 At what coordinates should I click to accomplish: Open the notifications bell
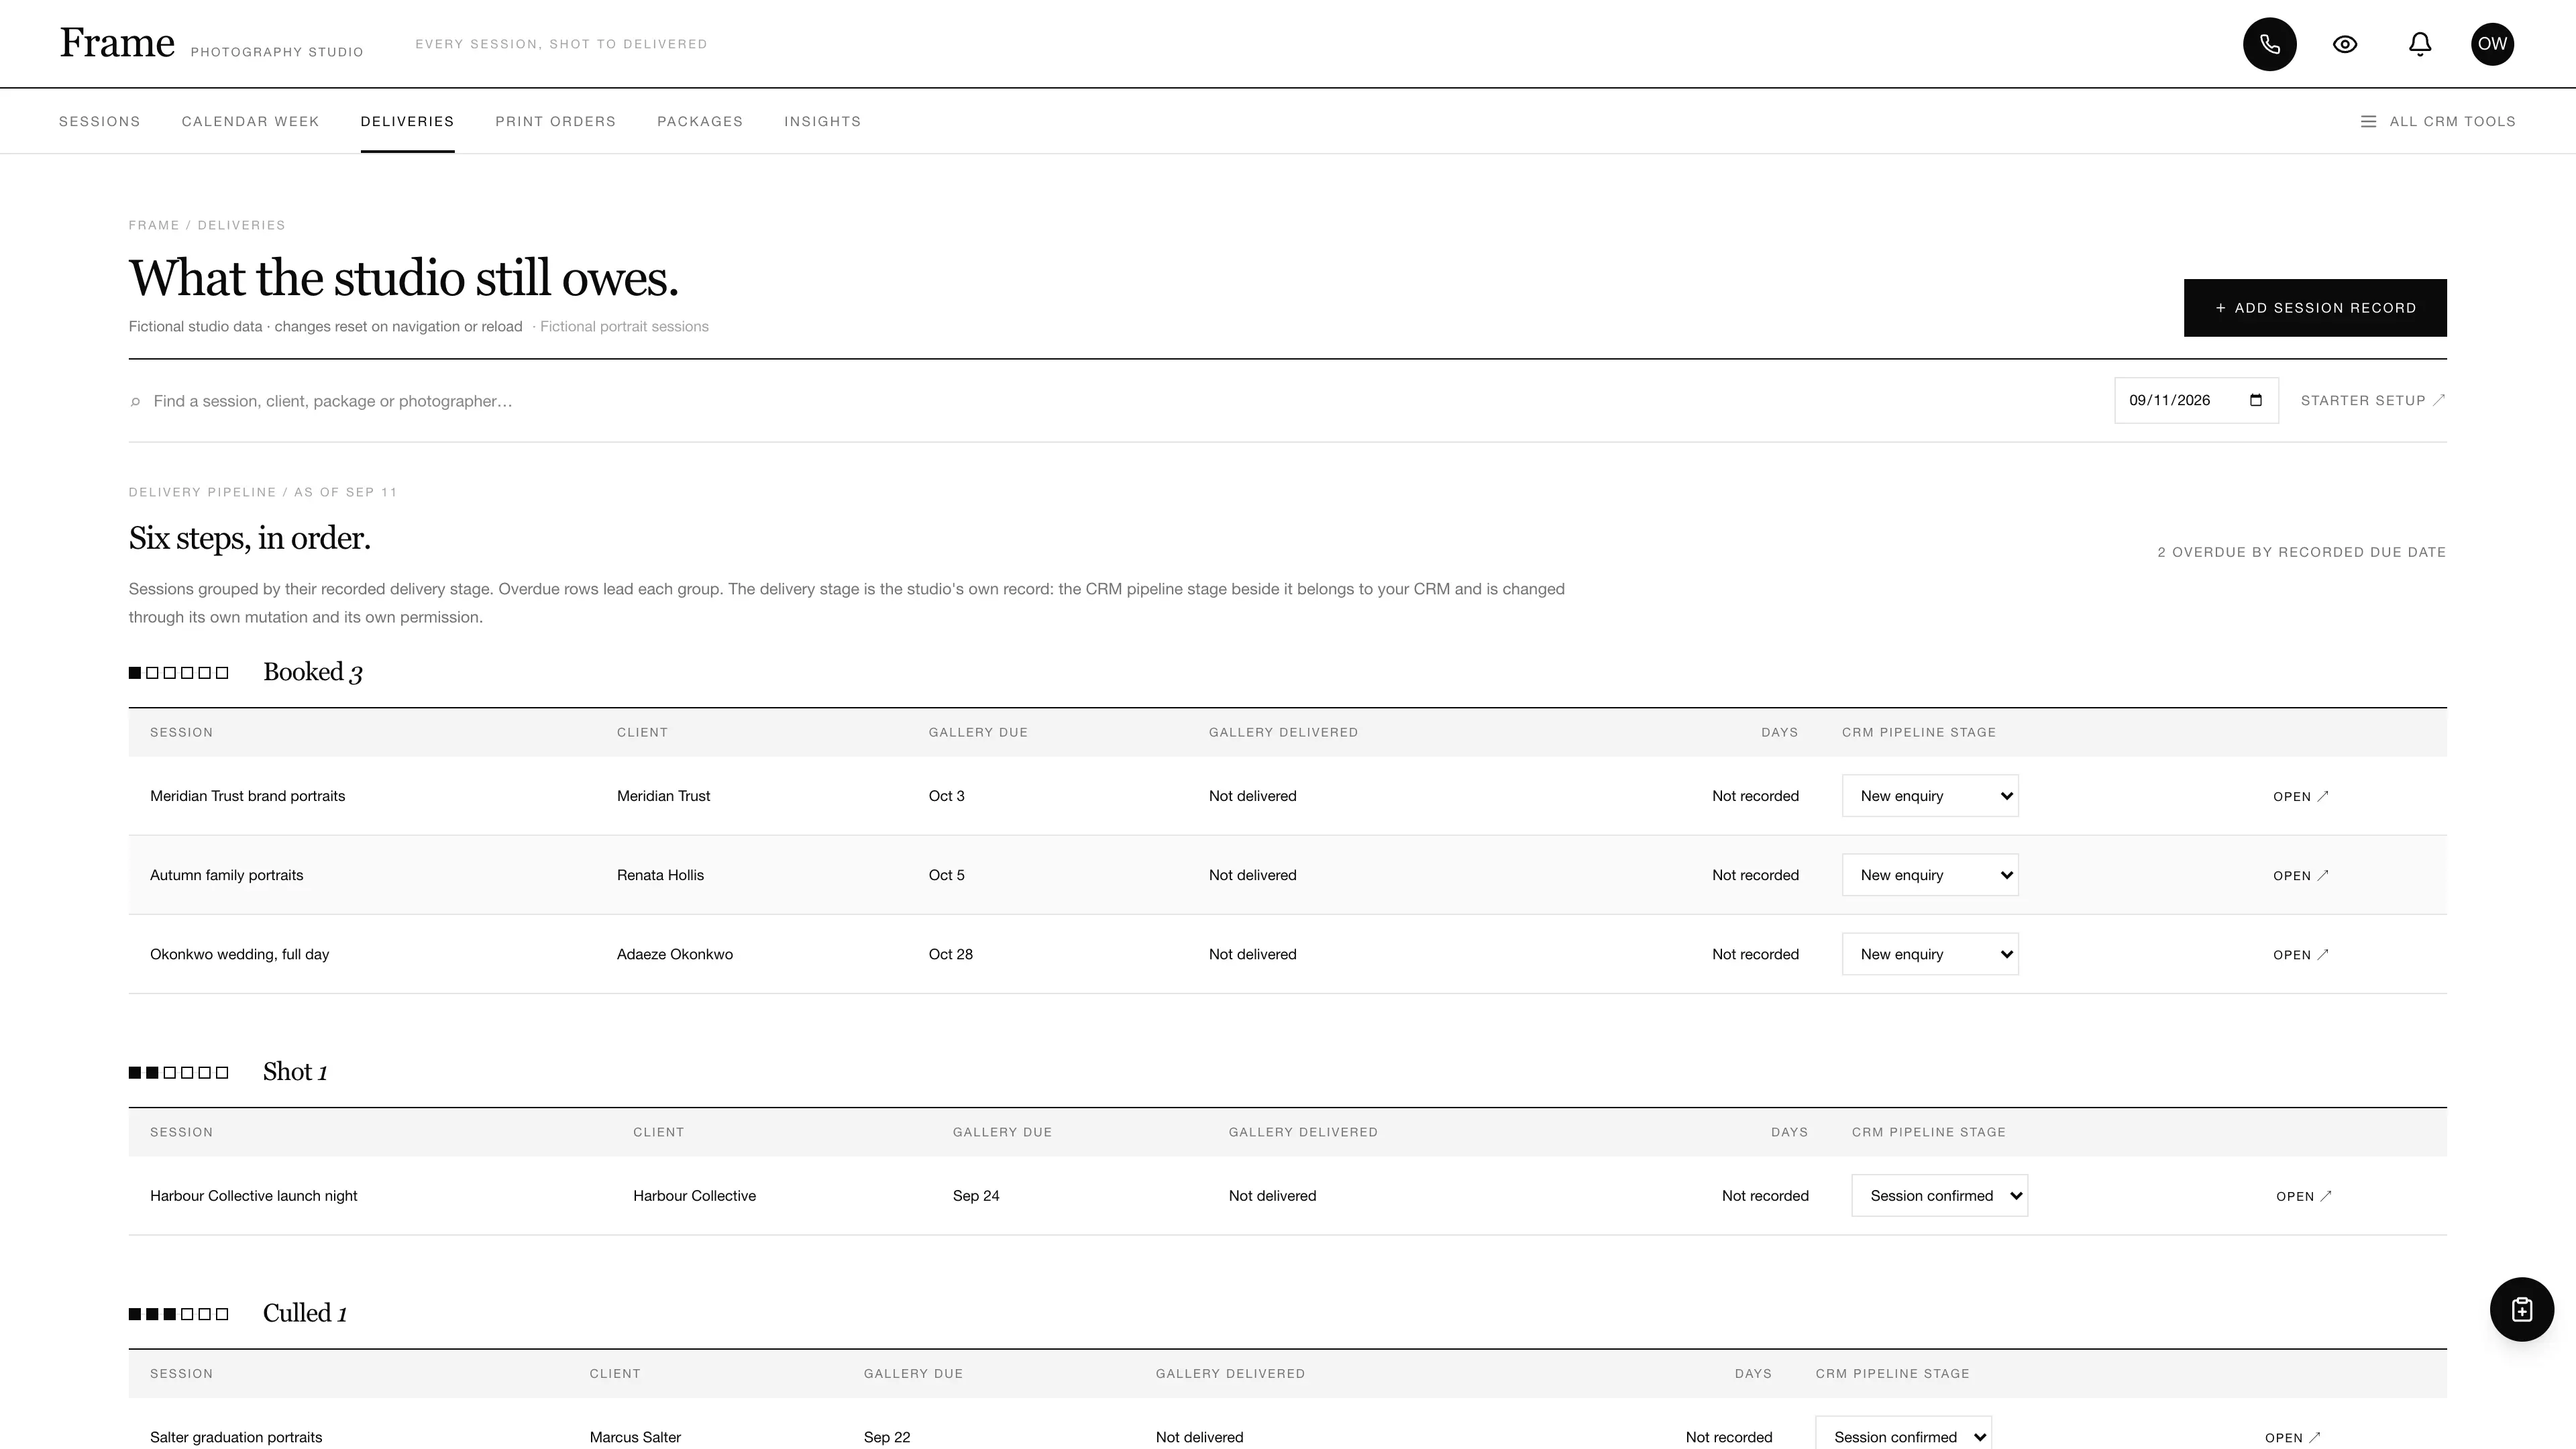pos(2419,44)
